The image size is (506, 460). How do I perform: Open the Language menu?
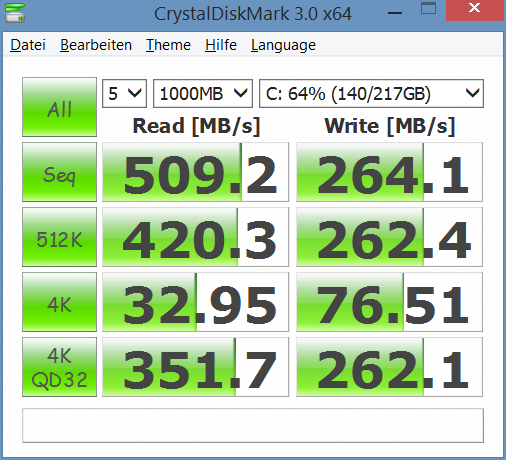coord(283,45)
